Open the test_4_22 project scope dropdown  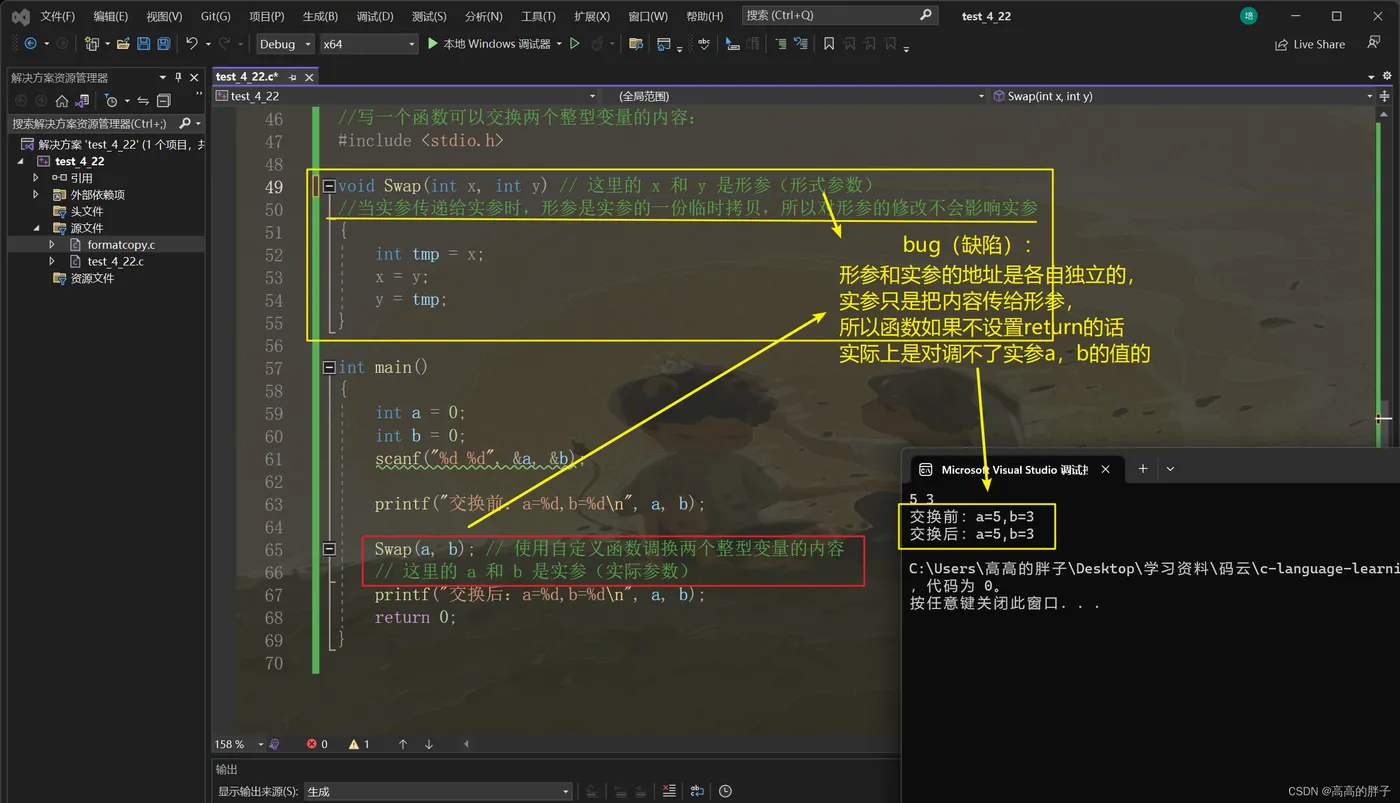click(x=406, y=96)
